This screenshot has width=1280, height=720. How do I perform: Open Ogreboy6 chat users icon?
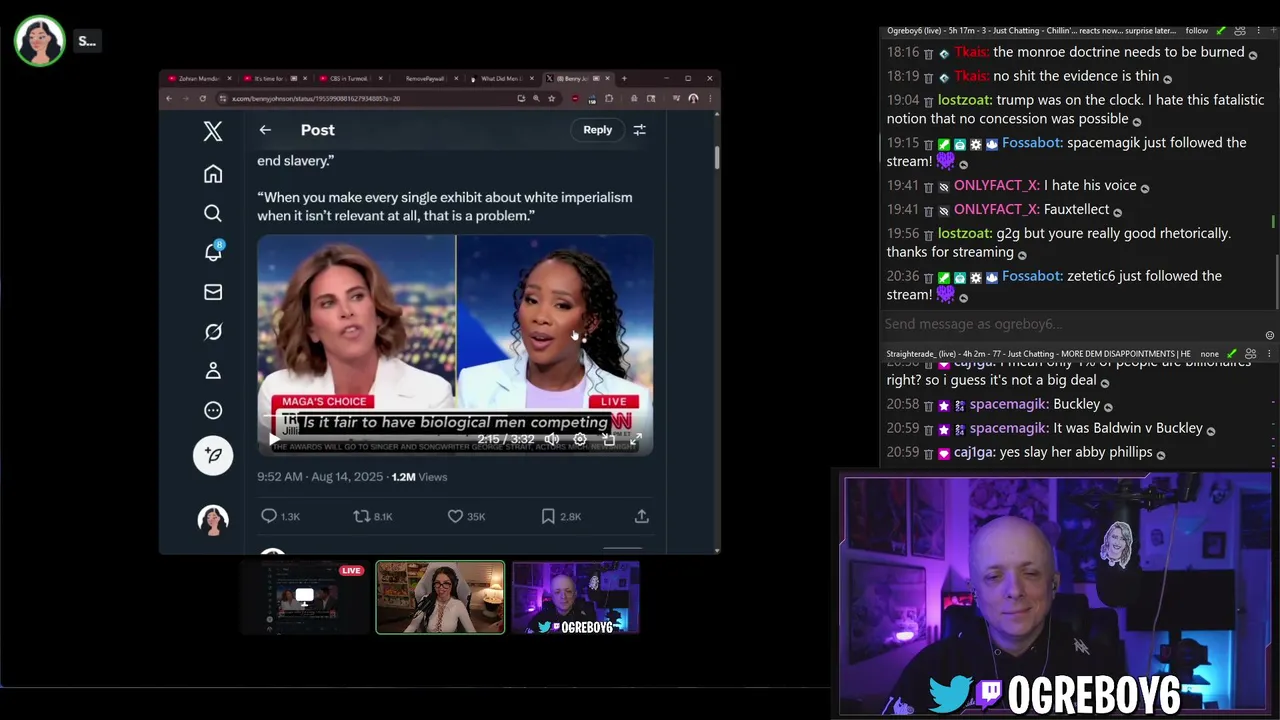click(x=1240, y=31)
